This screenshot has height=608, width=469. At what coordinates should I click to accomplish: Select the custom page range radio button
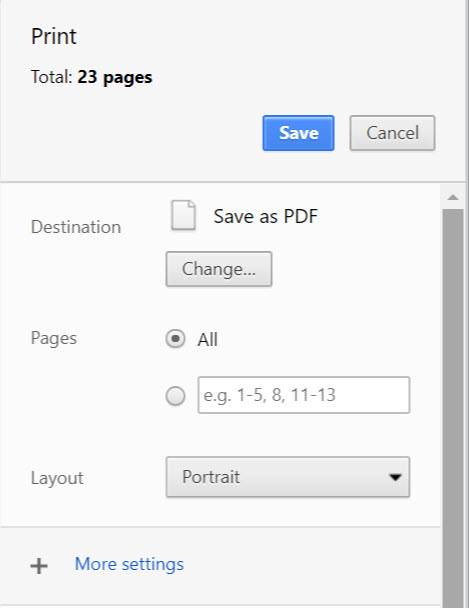point(175,396)
